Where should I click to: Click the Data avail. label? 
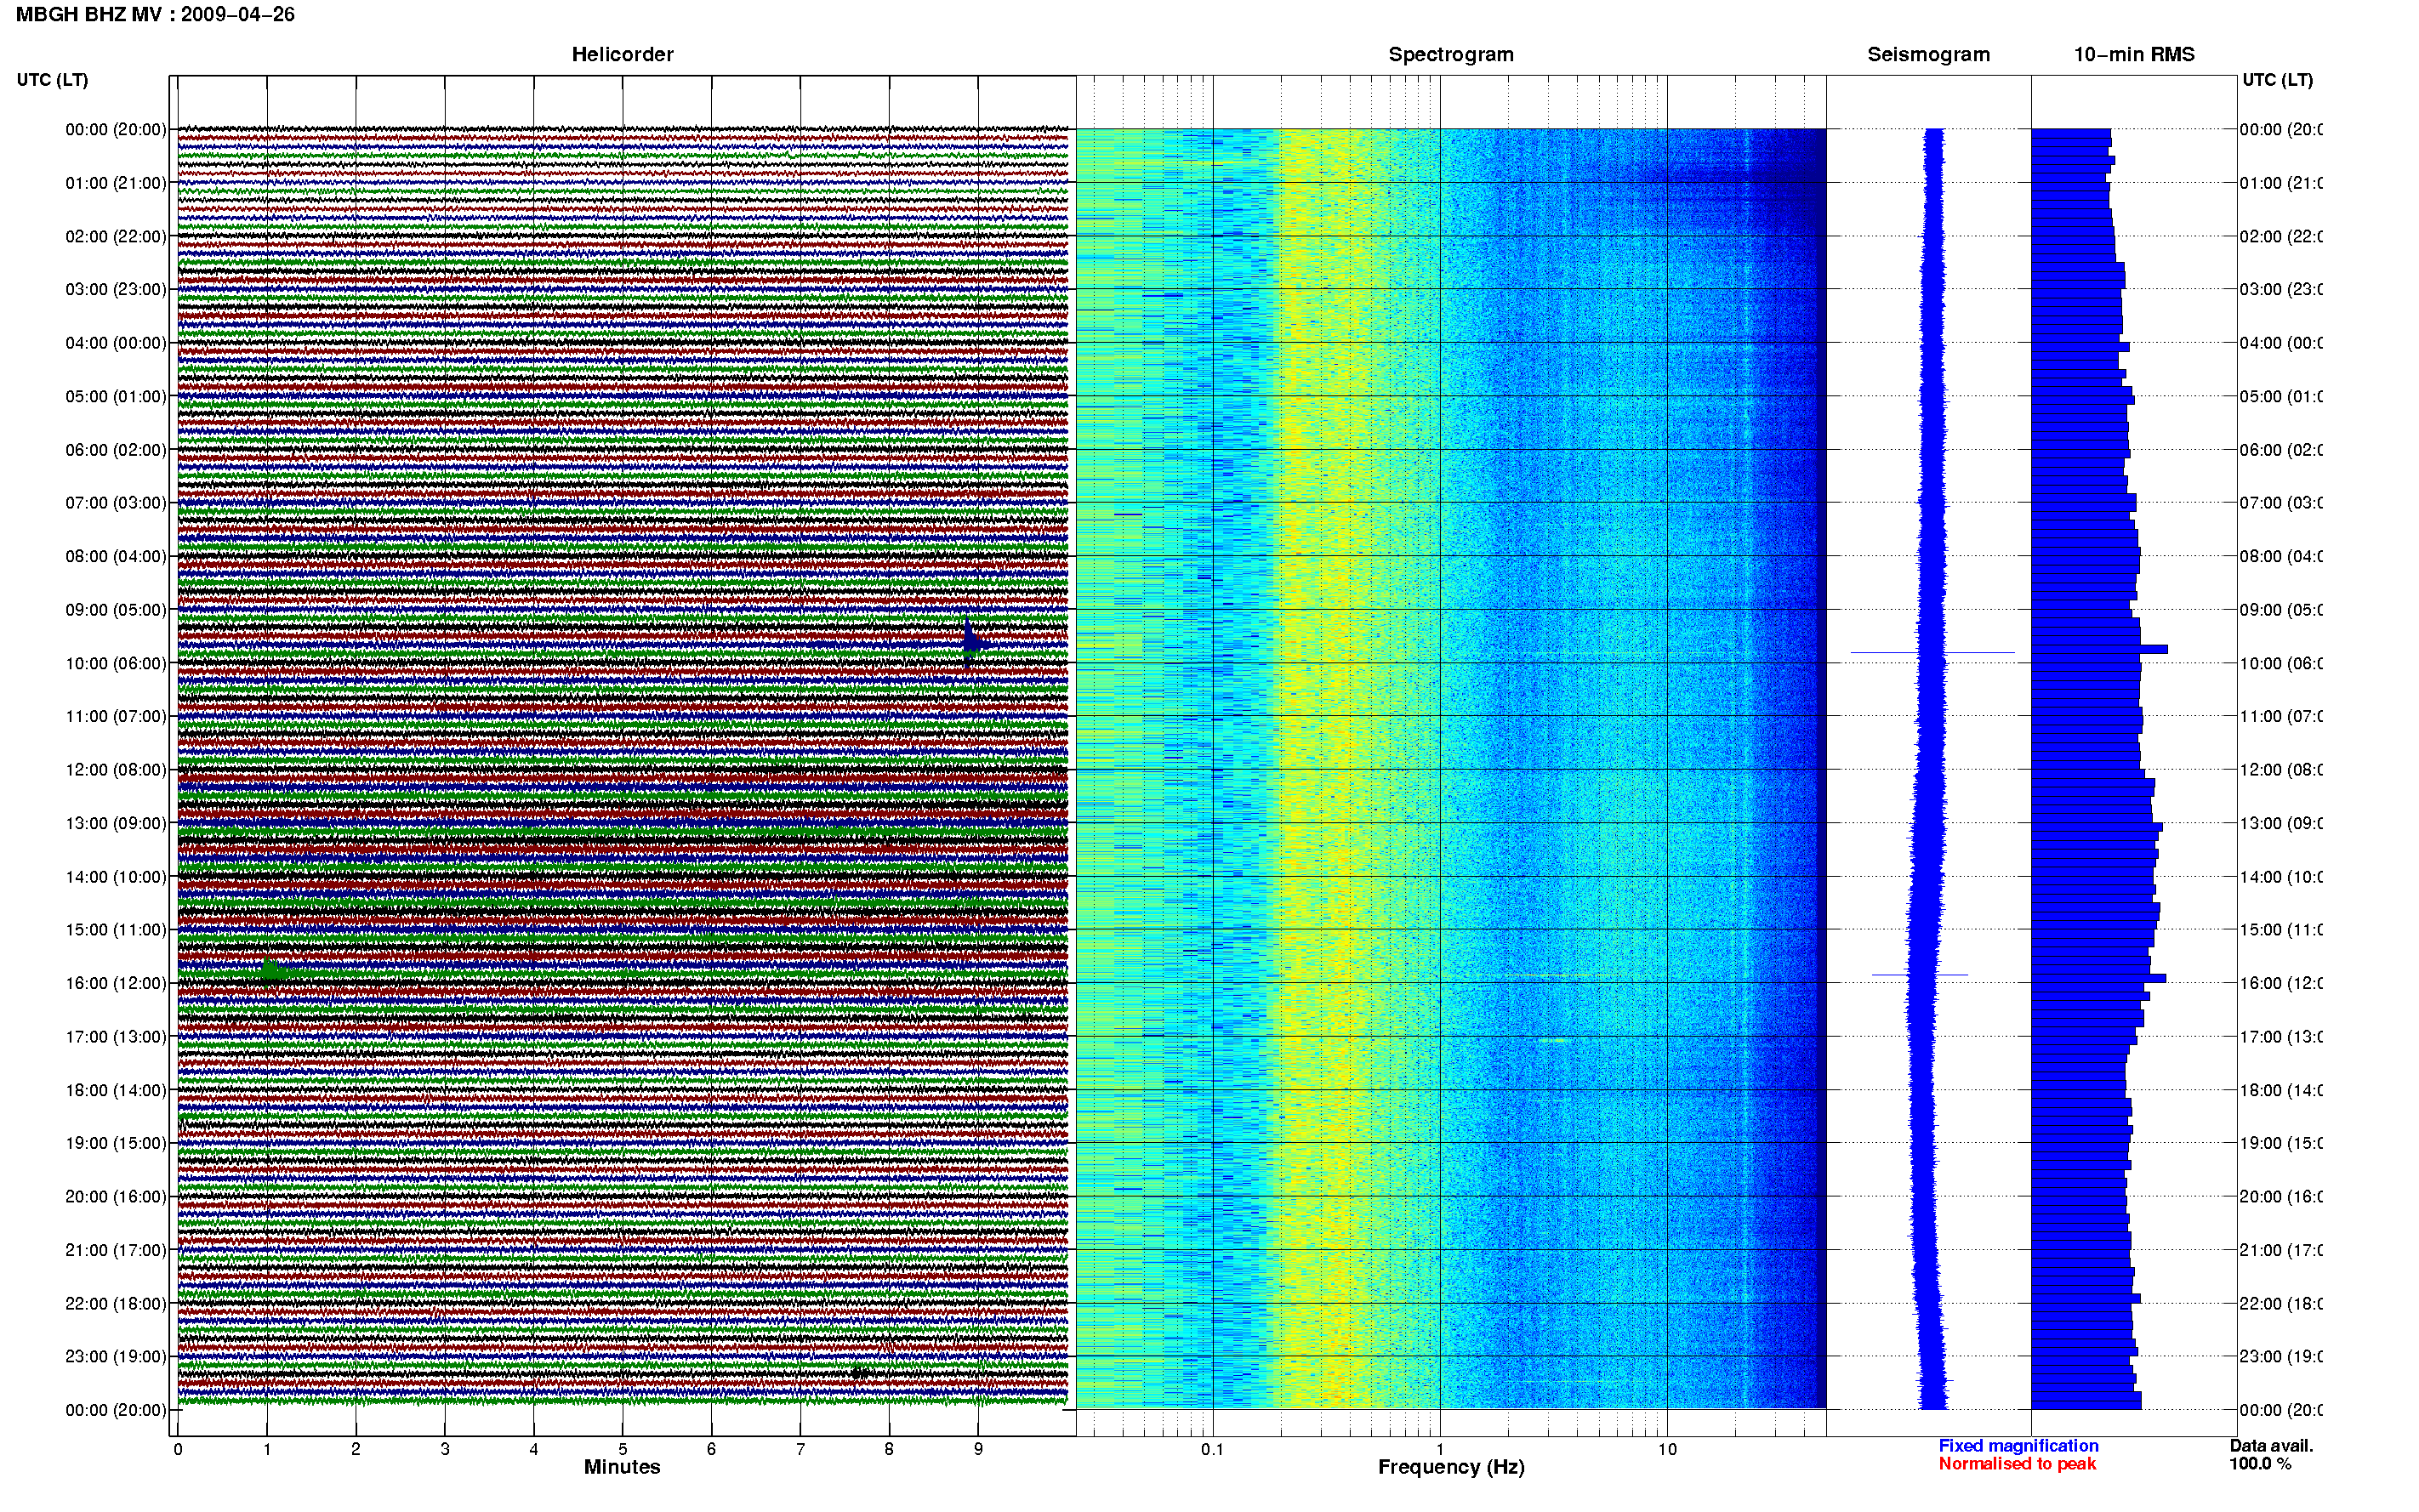[2271, 1445]
